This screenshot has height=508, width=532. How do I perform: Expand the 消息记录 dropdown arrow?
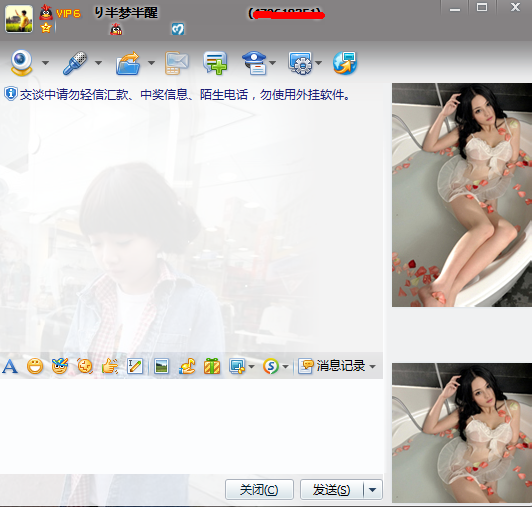tap(372, 366)
